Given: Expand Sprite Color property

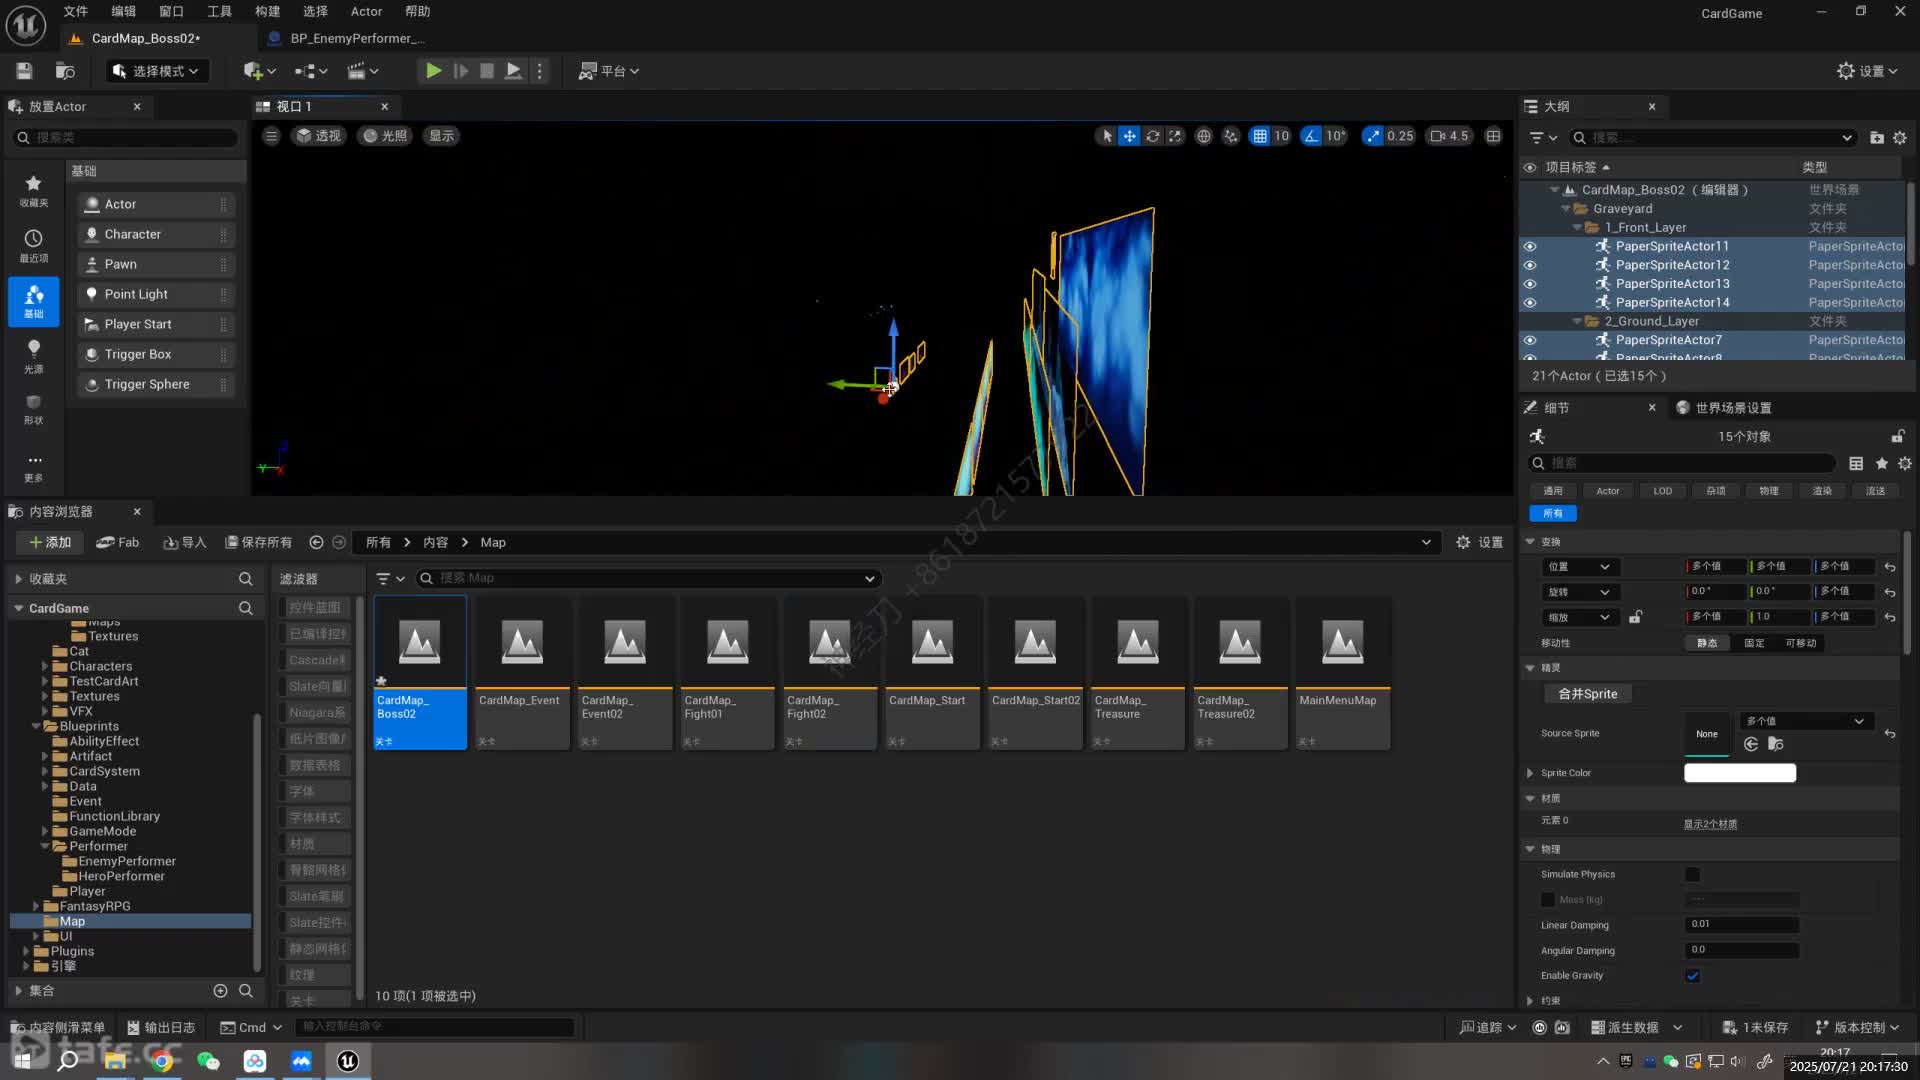Looking at the screenshot, I should tap(1530, 773).
